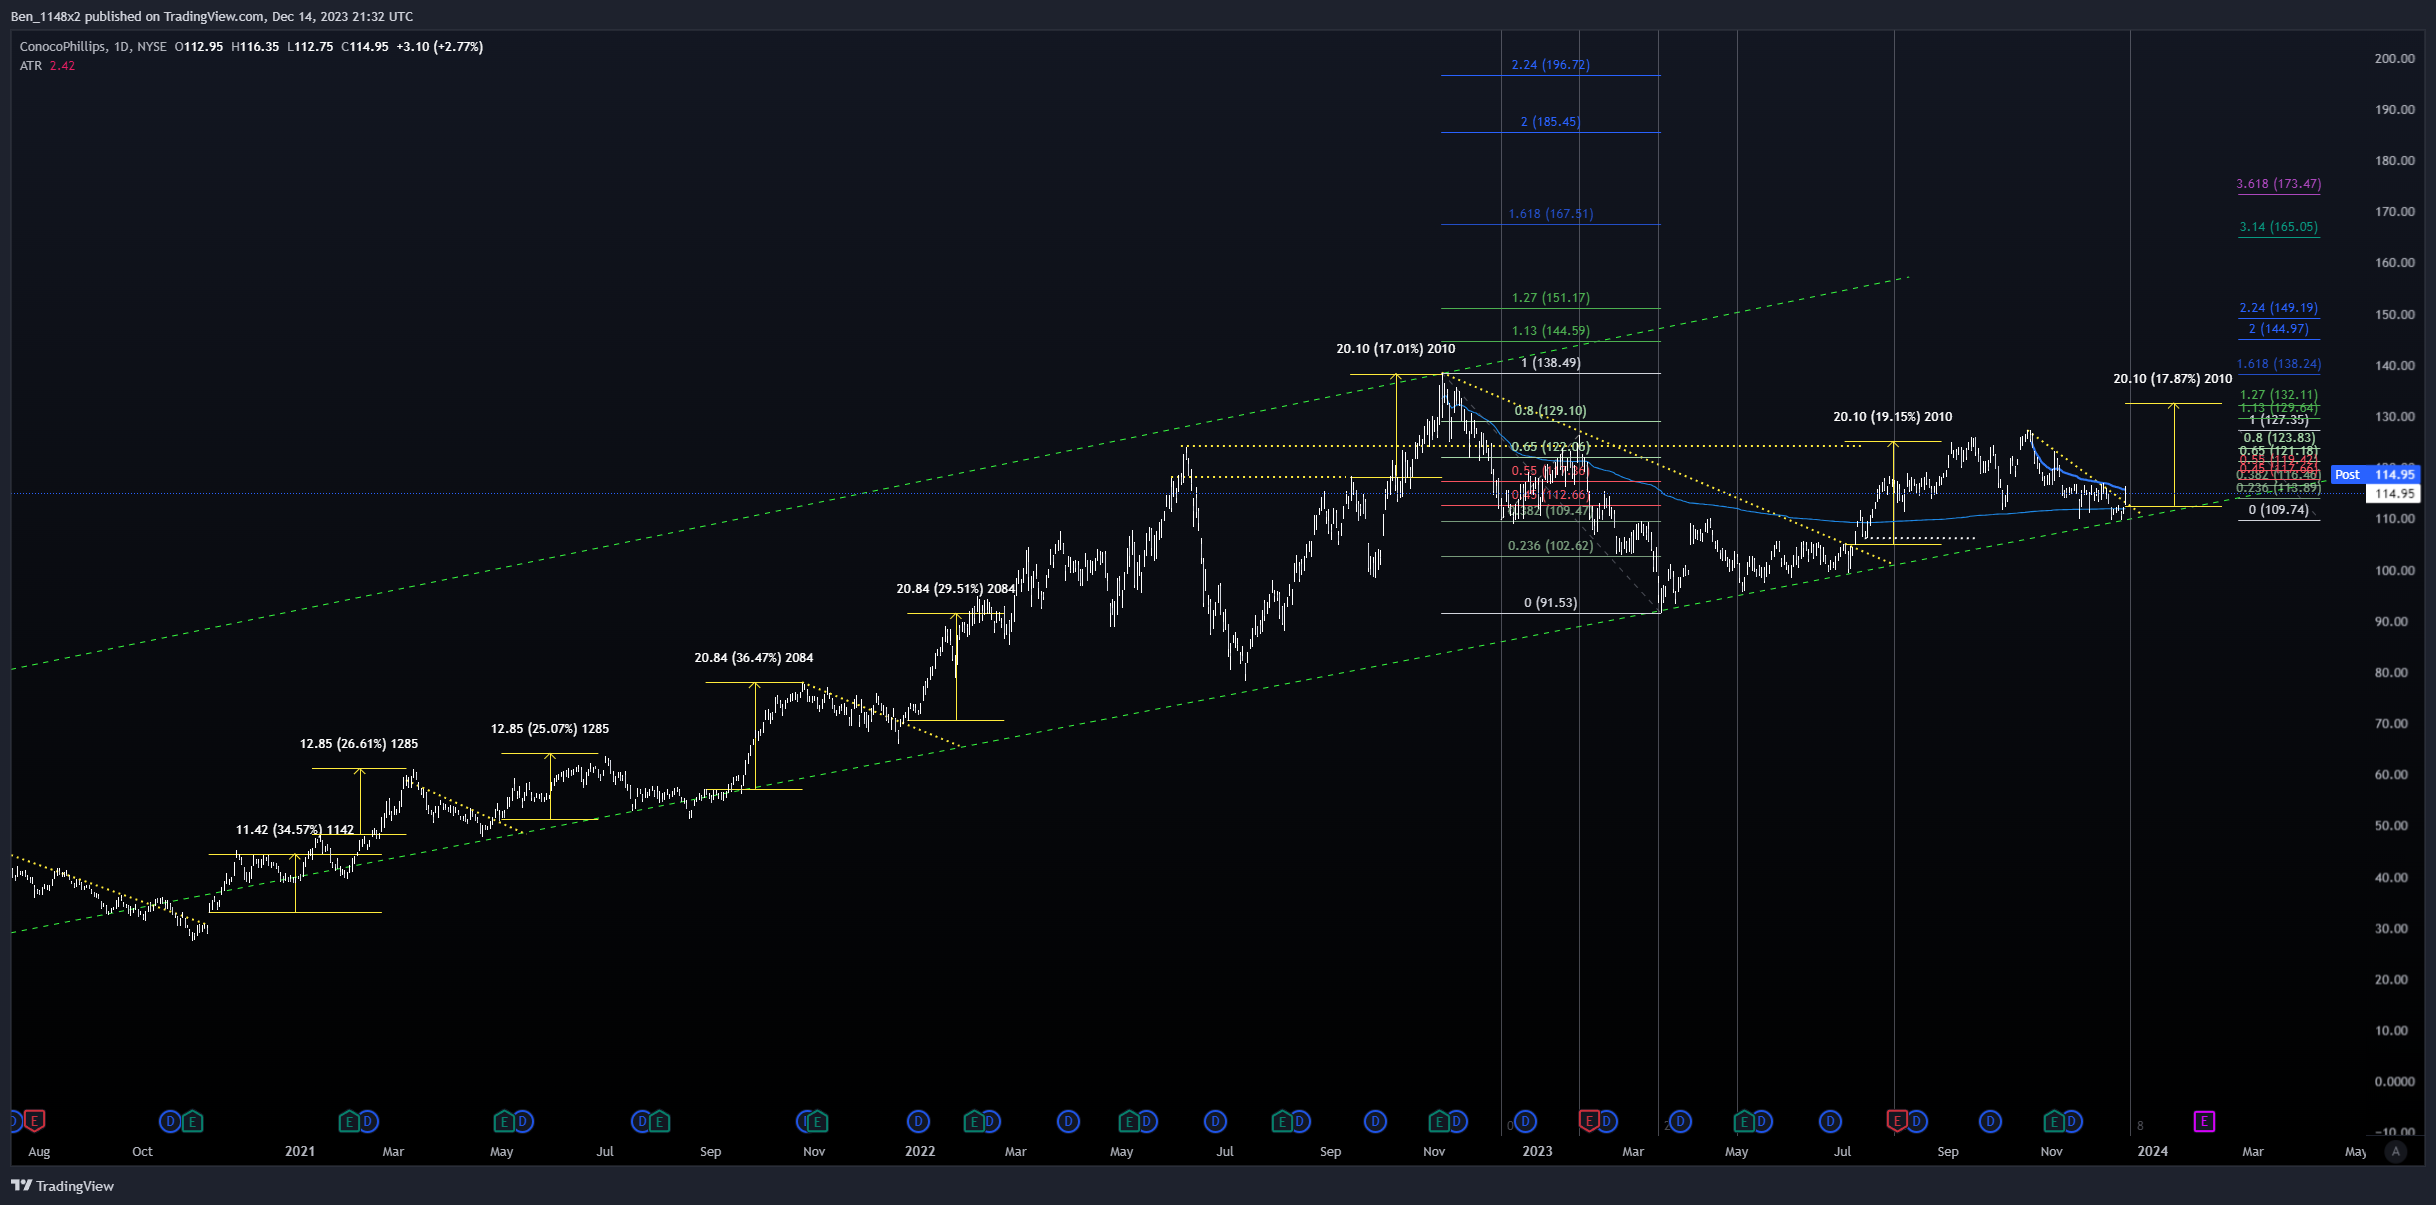
Task: Click the Ben_1148x2 published header text
Action: coord(212,16)
